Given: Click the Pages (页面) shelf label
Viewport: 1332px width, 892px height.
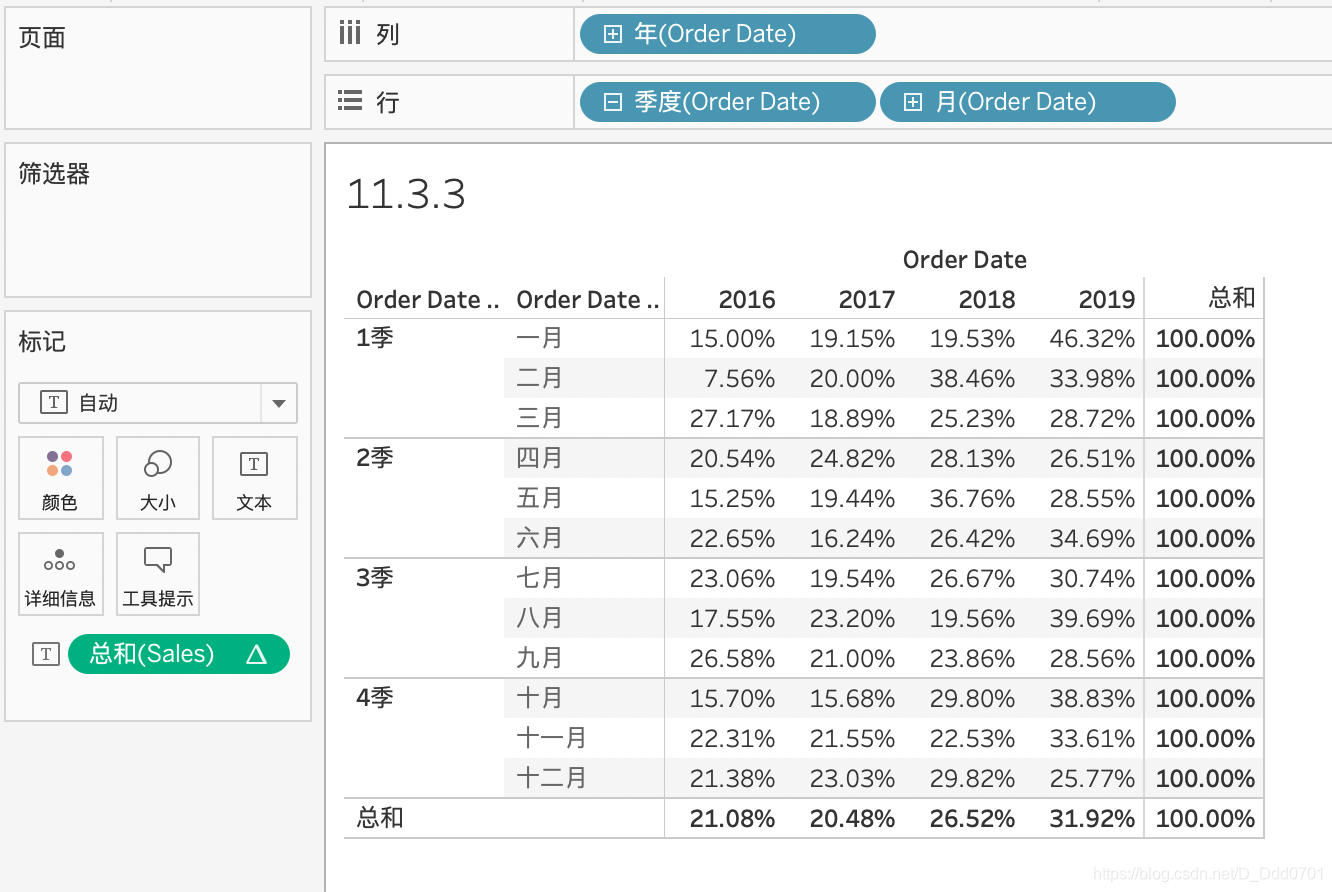Looking at the screenshot, I should 42,38.
